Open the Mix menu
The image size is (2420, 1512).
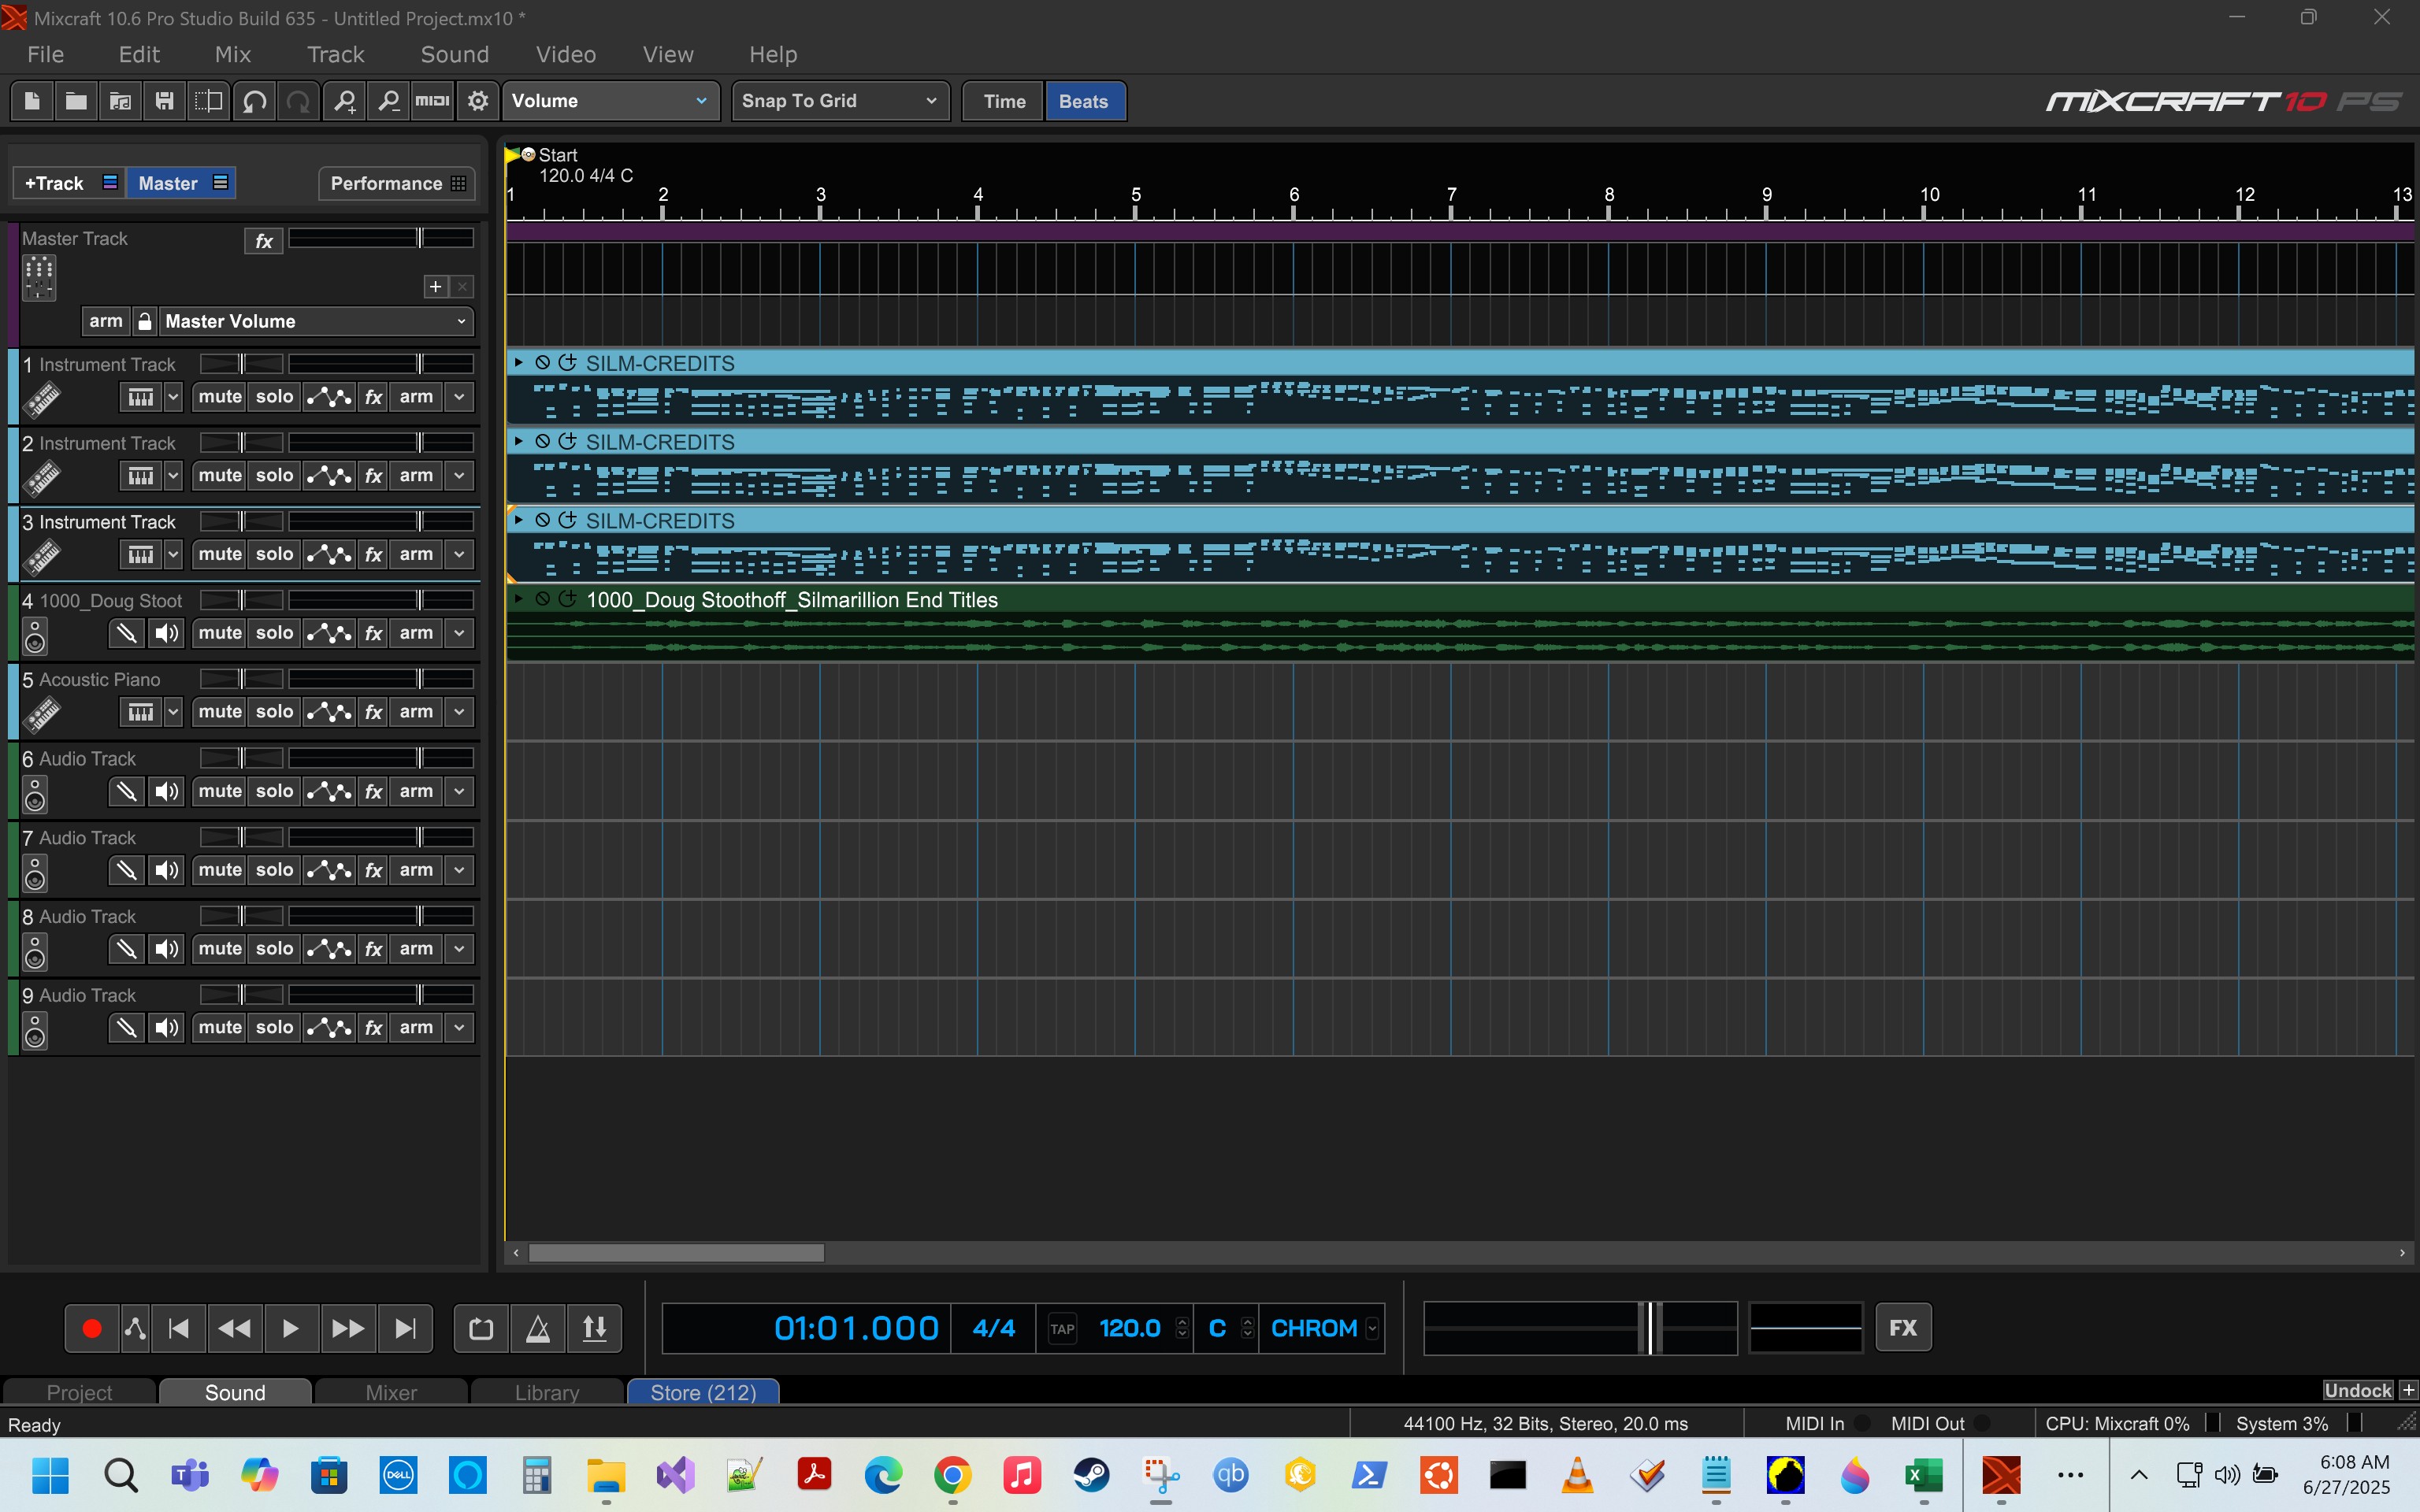coord(233,55)
